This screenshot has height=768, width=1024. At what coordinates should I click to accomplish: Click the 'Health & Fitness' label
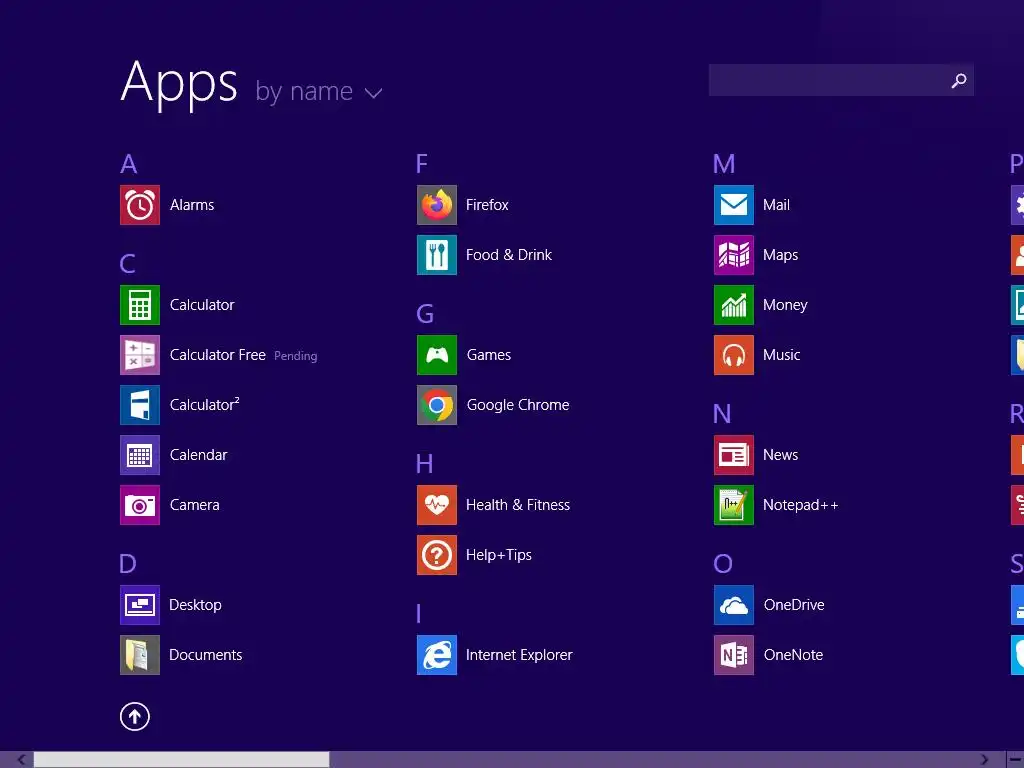click(518, 505)
